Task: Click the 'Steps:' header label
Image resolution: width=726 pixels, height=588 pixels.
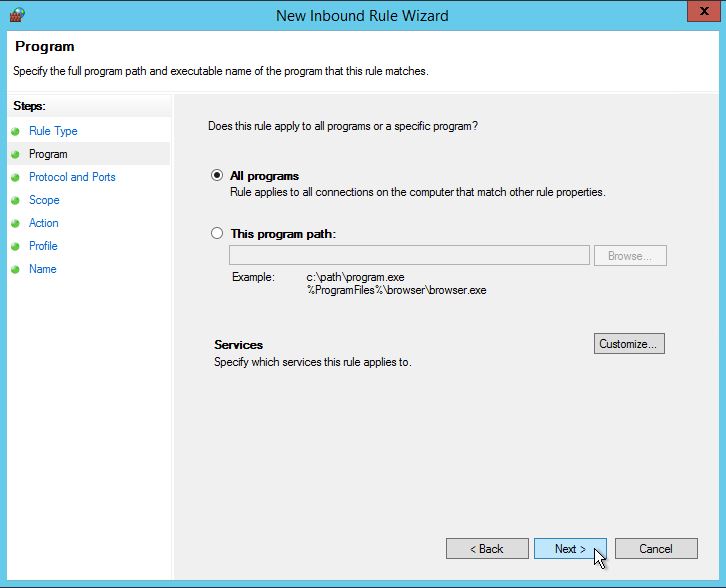Action: coord(29,106)
